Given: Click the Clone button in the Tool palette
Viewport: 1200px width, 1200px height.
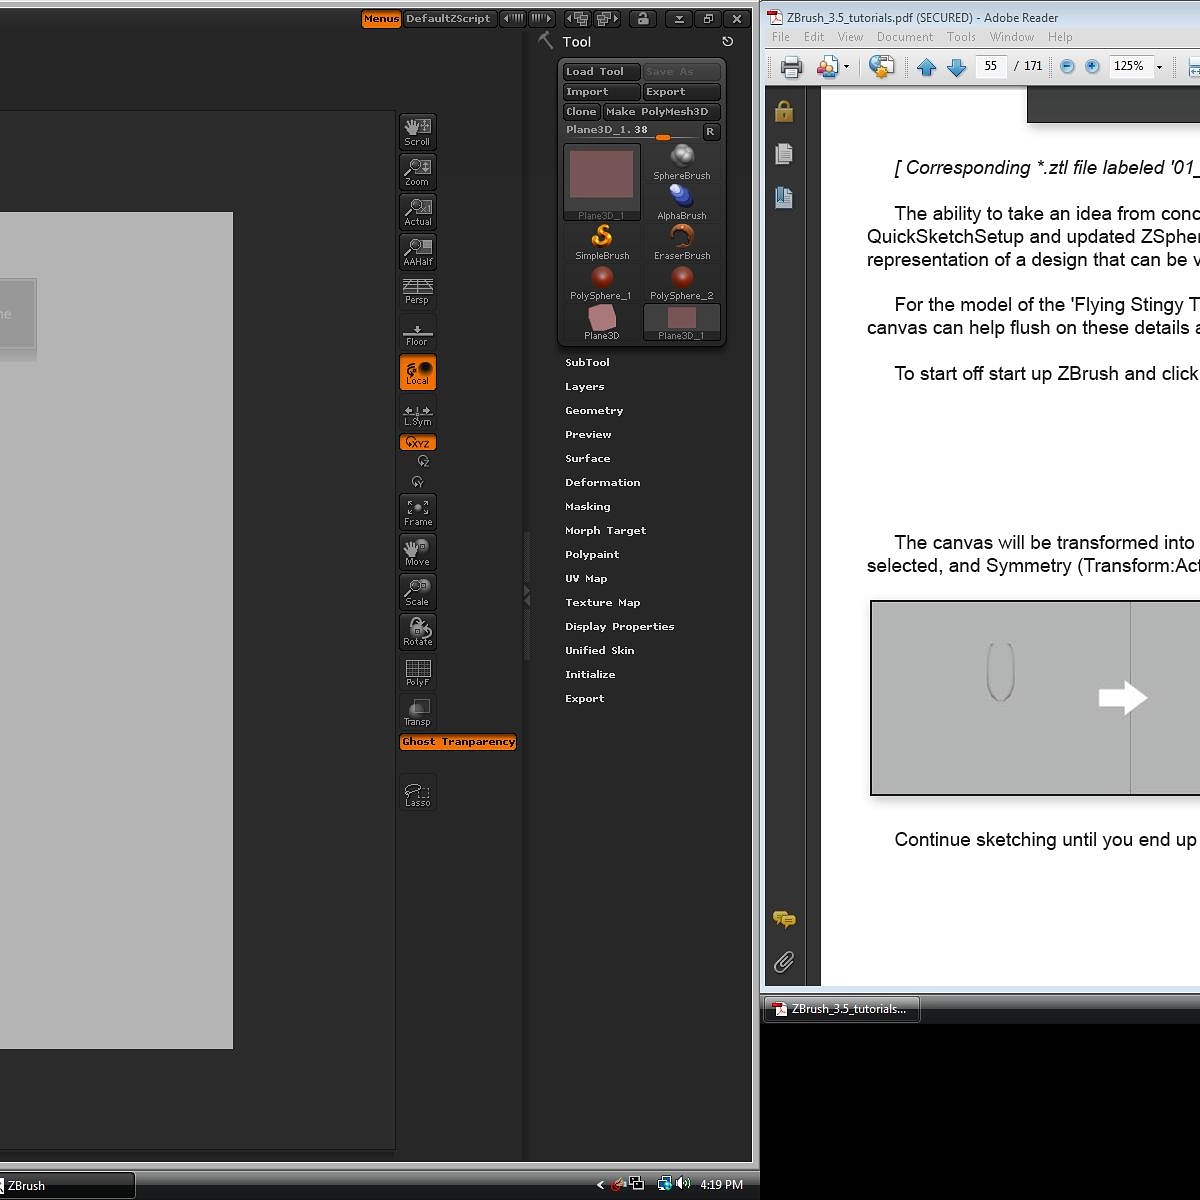Looking at the screenshot, I should [x=580, y=111].
